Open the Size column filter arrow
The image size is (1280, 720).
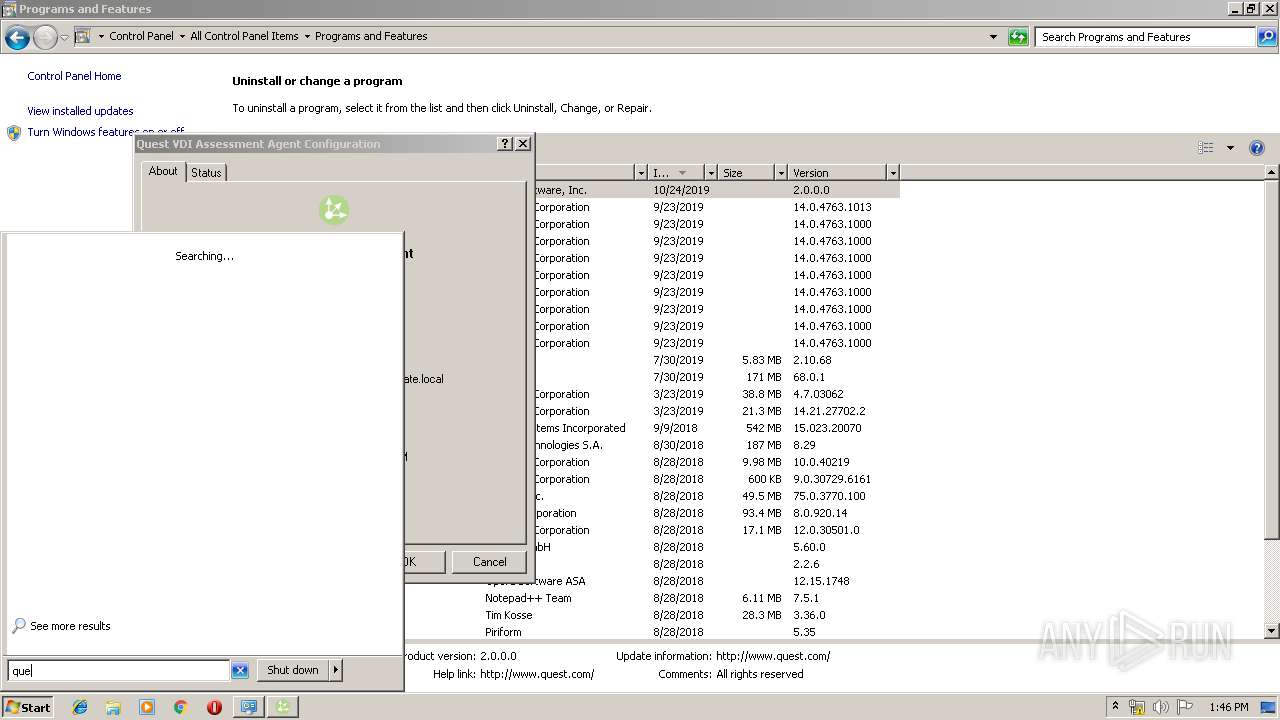(781, 173)
